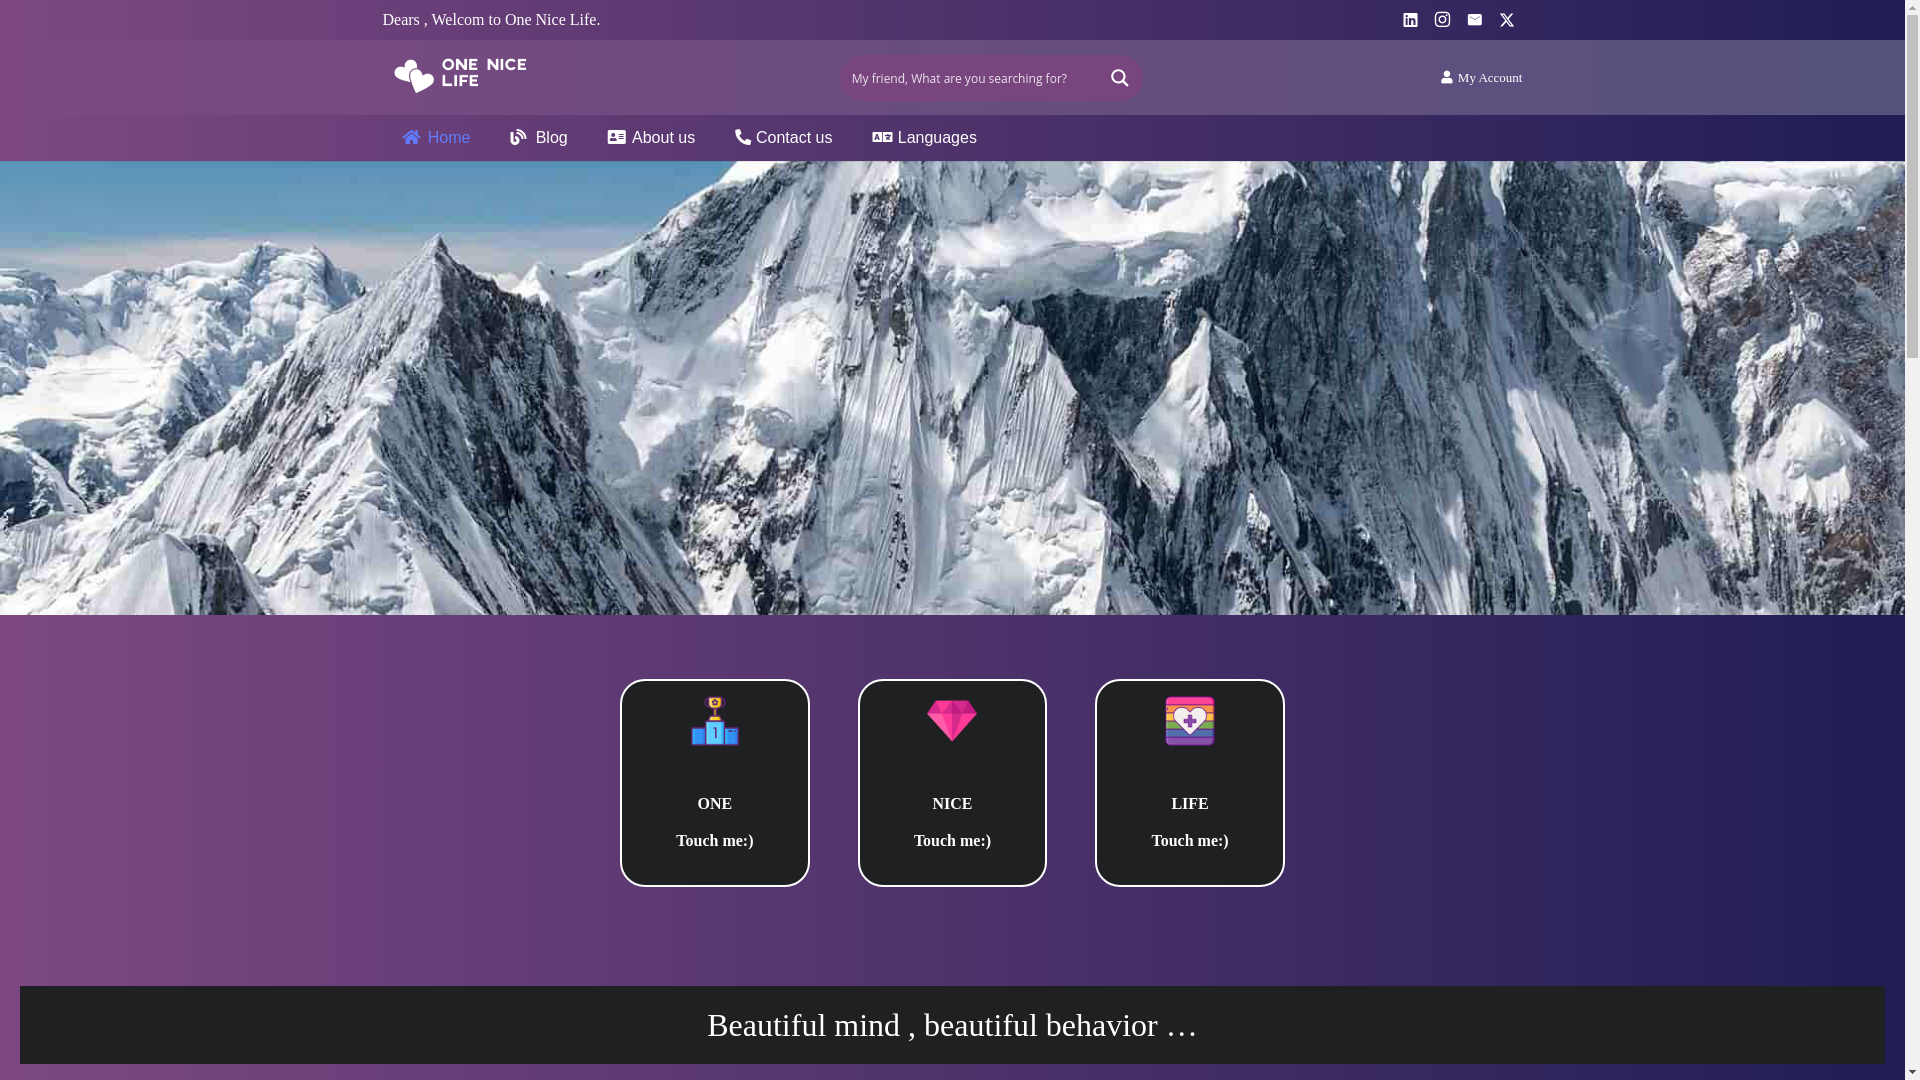Click the trophy podium icon on ONE card
Screen dimensions: 1920x1080
tap(715, 721)
